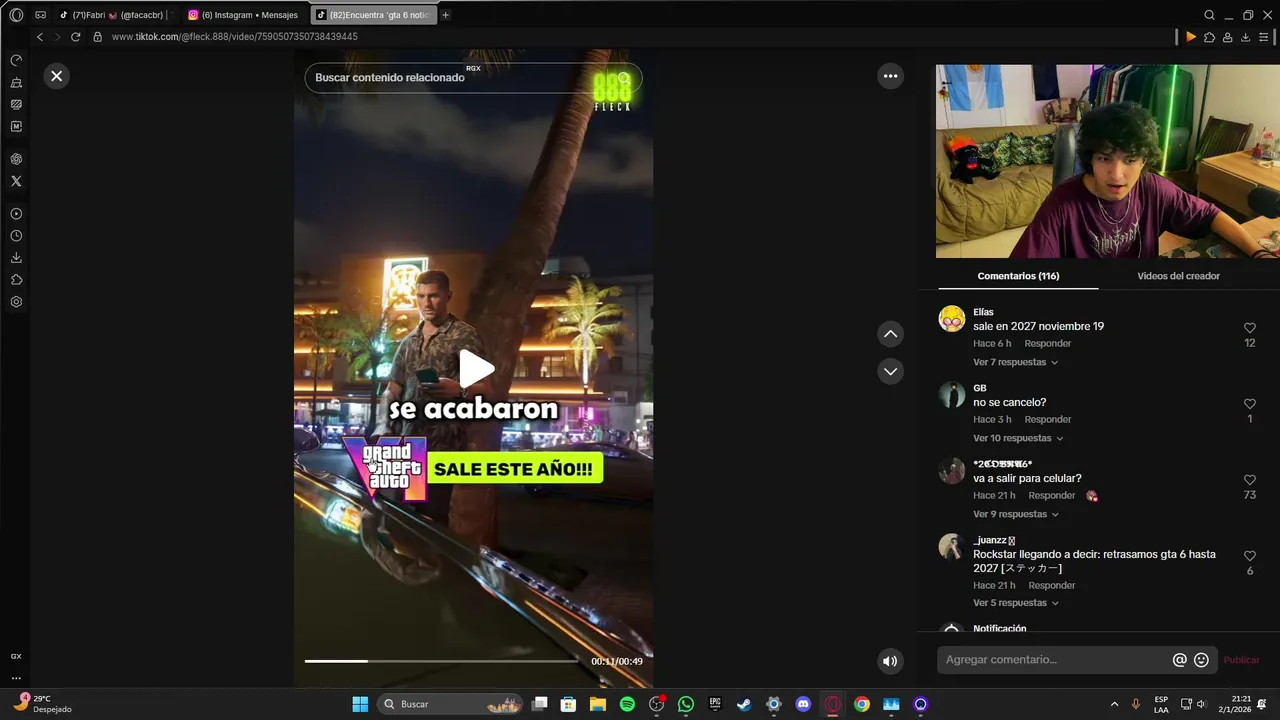Seek the video progress bar
This screenshot has width=1280, height=720.
coord(441,661)
